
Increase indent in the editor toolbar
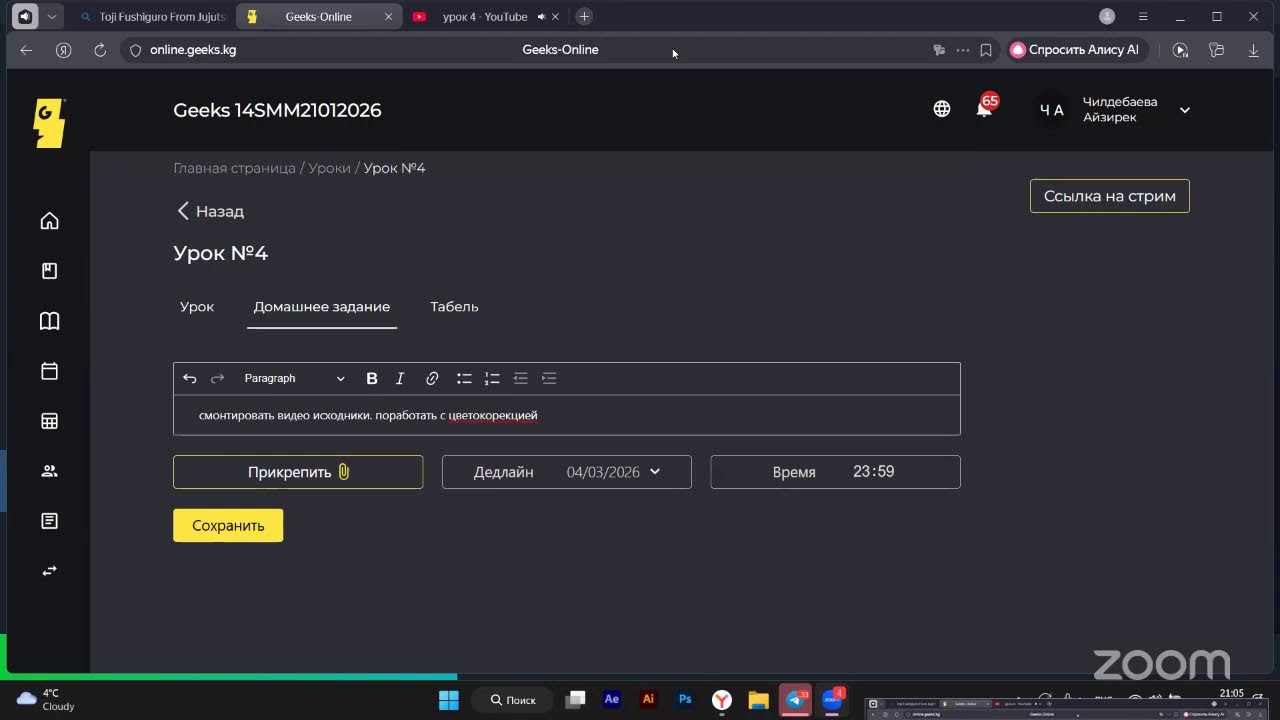pos(548,378)
